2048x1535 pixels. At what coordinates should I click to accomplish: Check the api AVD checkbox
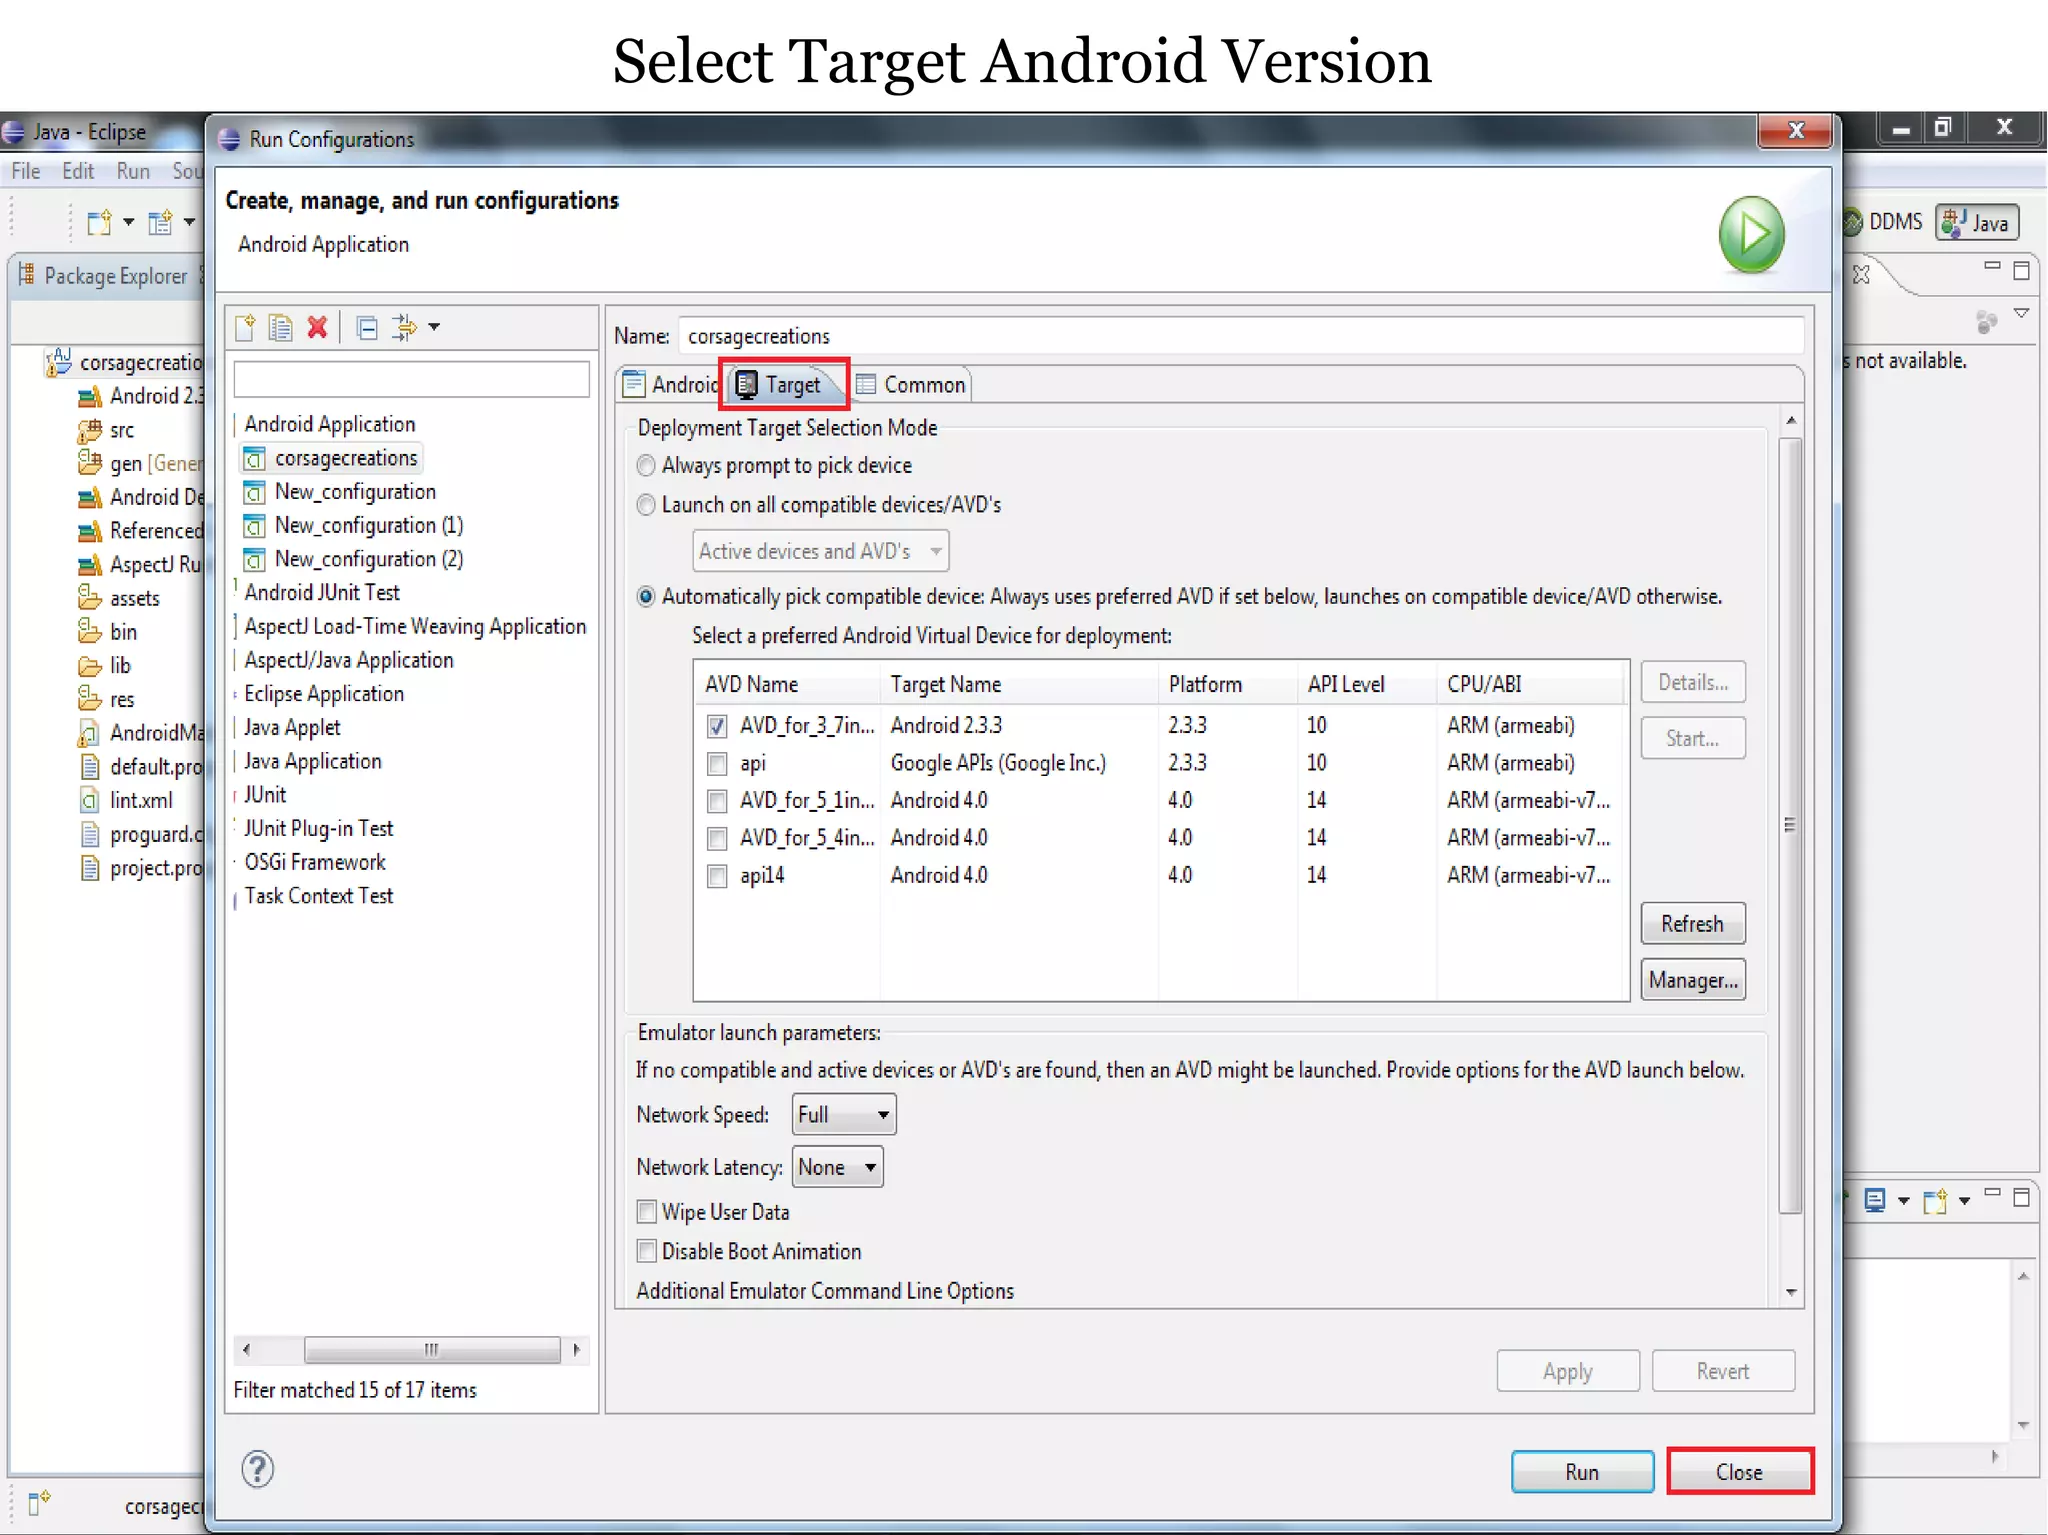coord(717,764)
